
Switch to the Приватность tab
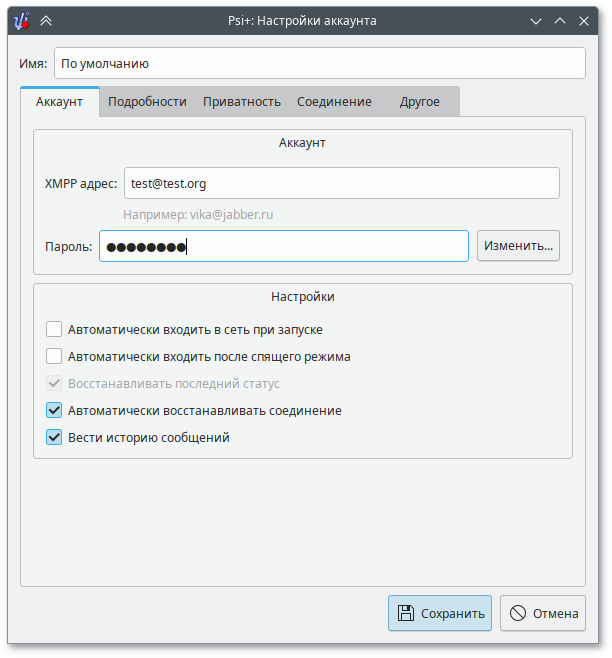[242, 102]
